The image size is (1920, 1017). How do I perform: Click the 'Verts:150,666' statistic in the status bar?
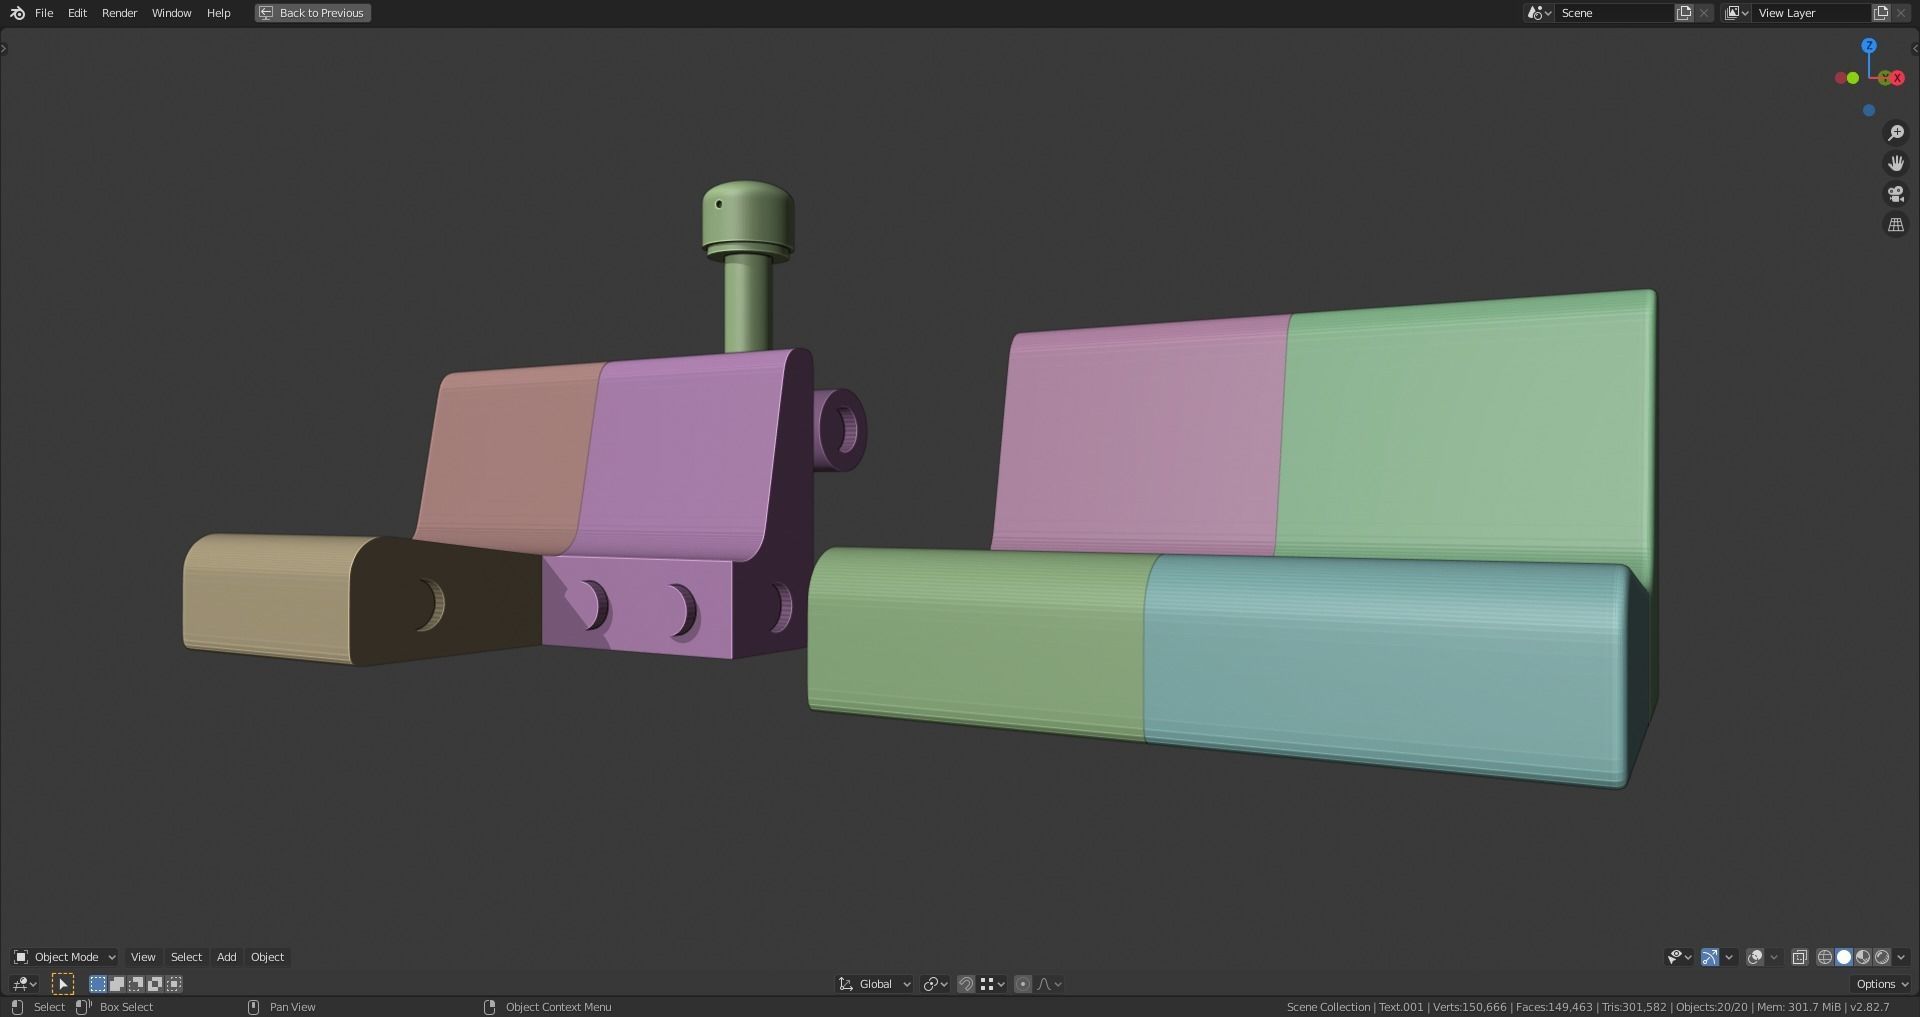(x=1469, y=1007)
